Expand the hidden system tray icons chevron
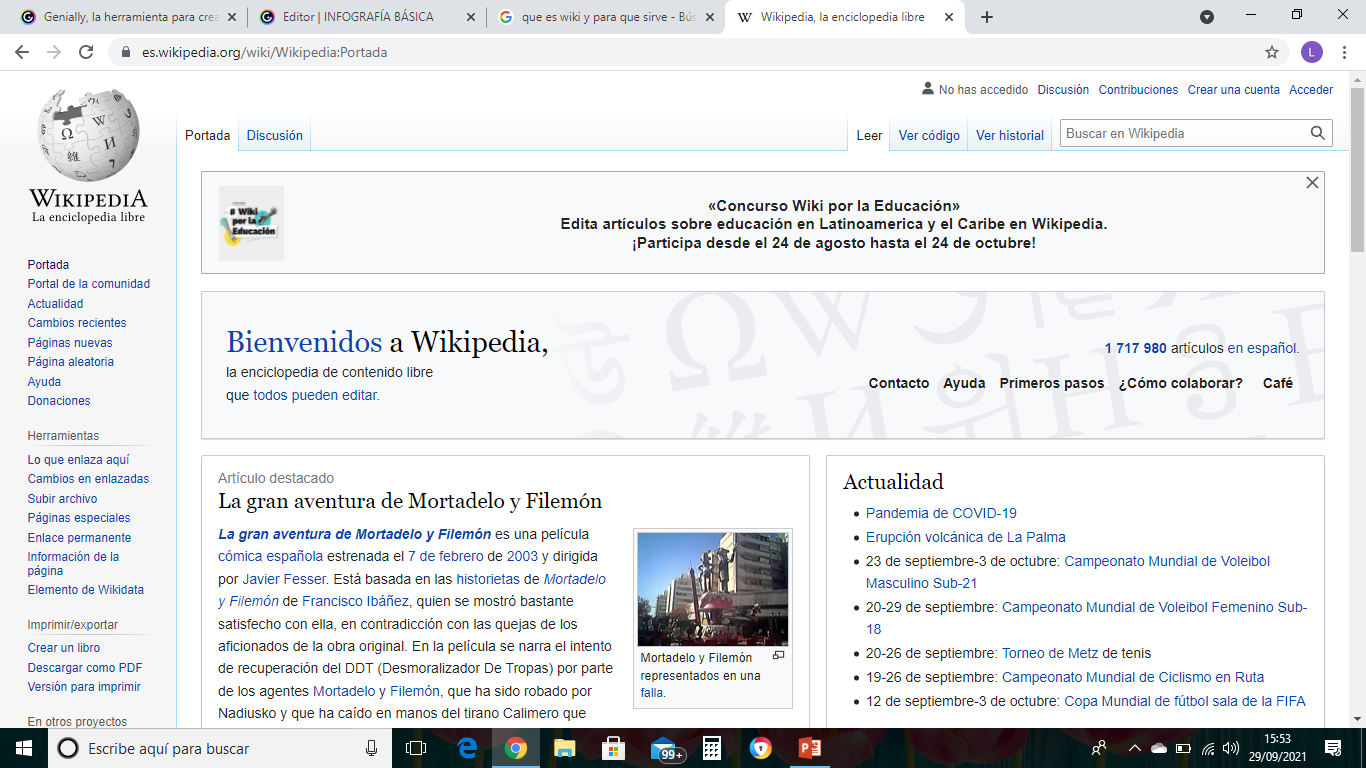The height and width of the screenshot is (768, 1366). coord(1134,747)
